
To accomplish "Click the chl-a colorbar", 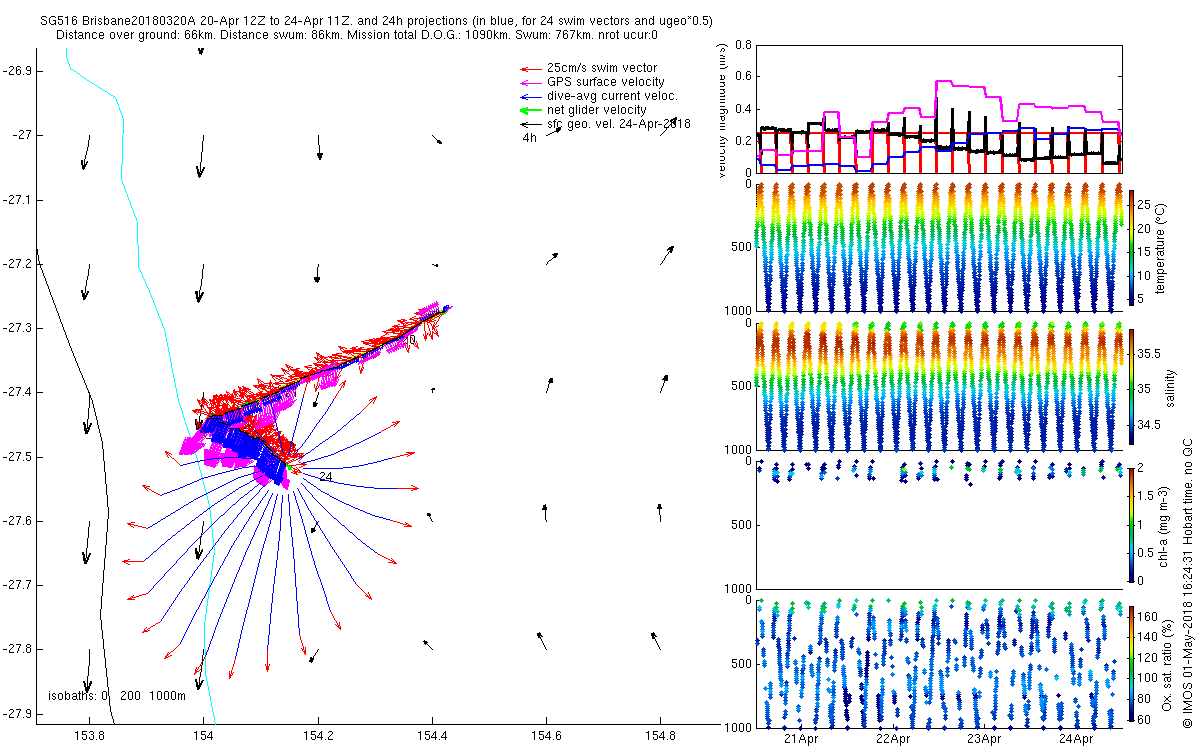I will (x=1132, y=524).
